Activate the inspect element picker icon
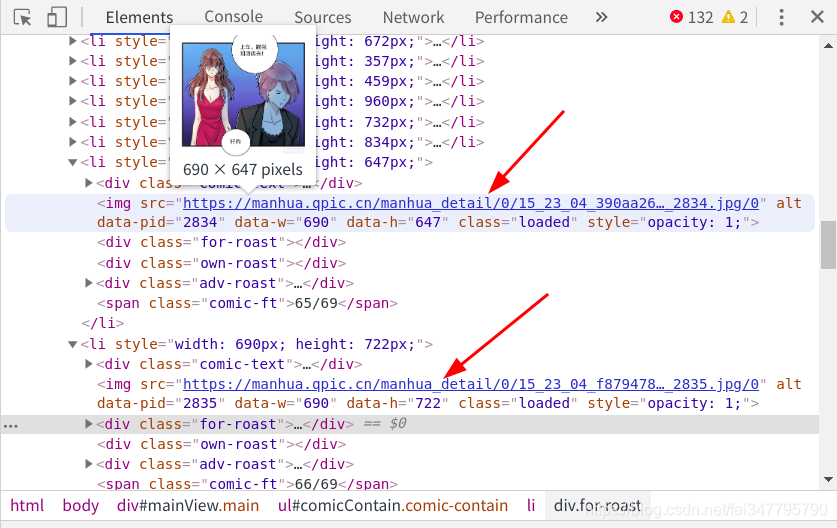The height and width of the screenshot is (528, 837). click(x=22, y=17)
